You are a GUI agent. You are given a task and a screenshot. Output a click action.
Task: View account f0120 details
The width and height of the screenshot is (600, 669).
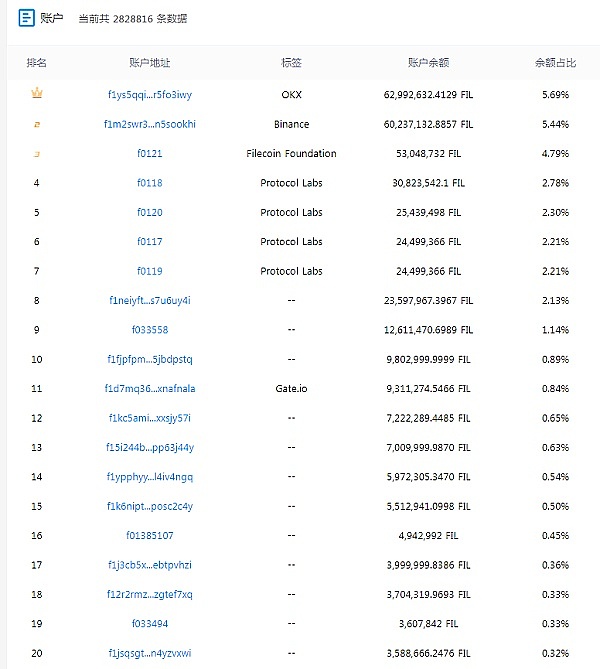click(x=150, y=213)
